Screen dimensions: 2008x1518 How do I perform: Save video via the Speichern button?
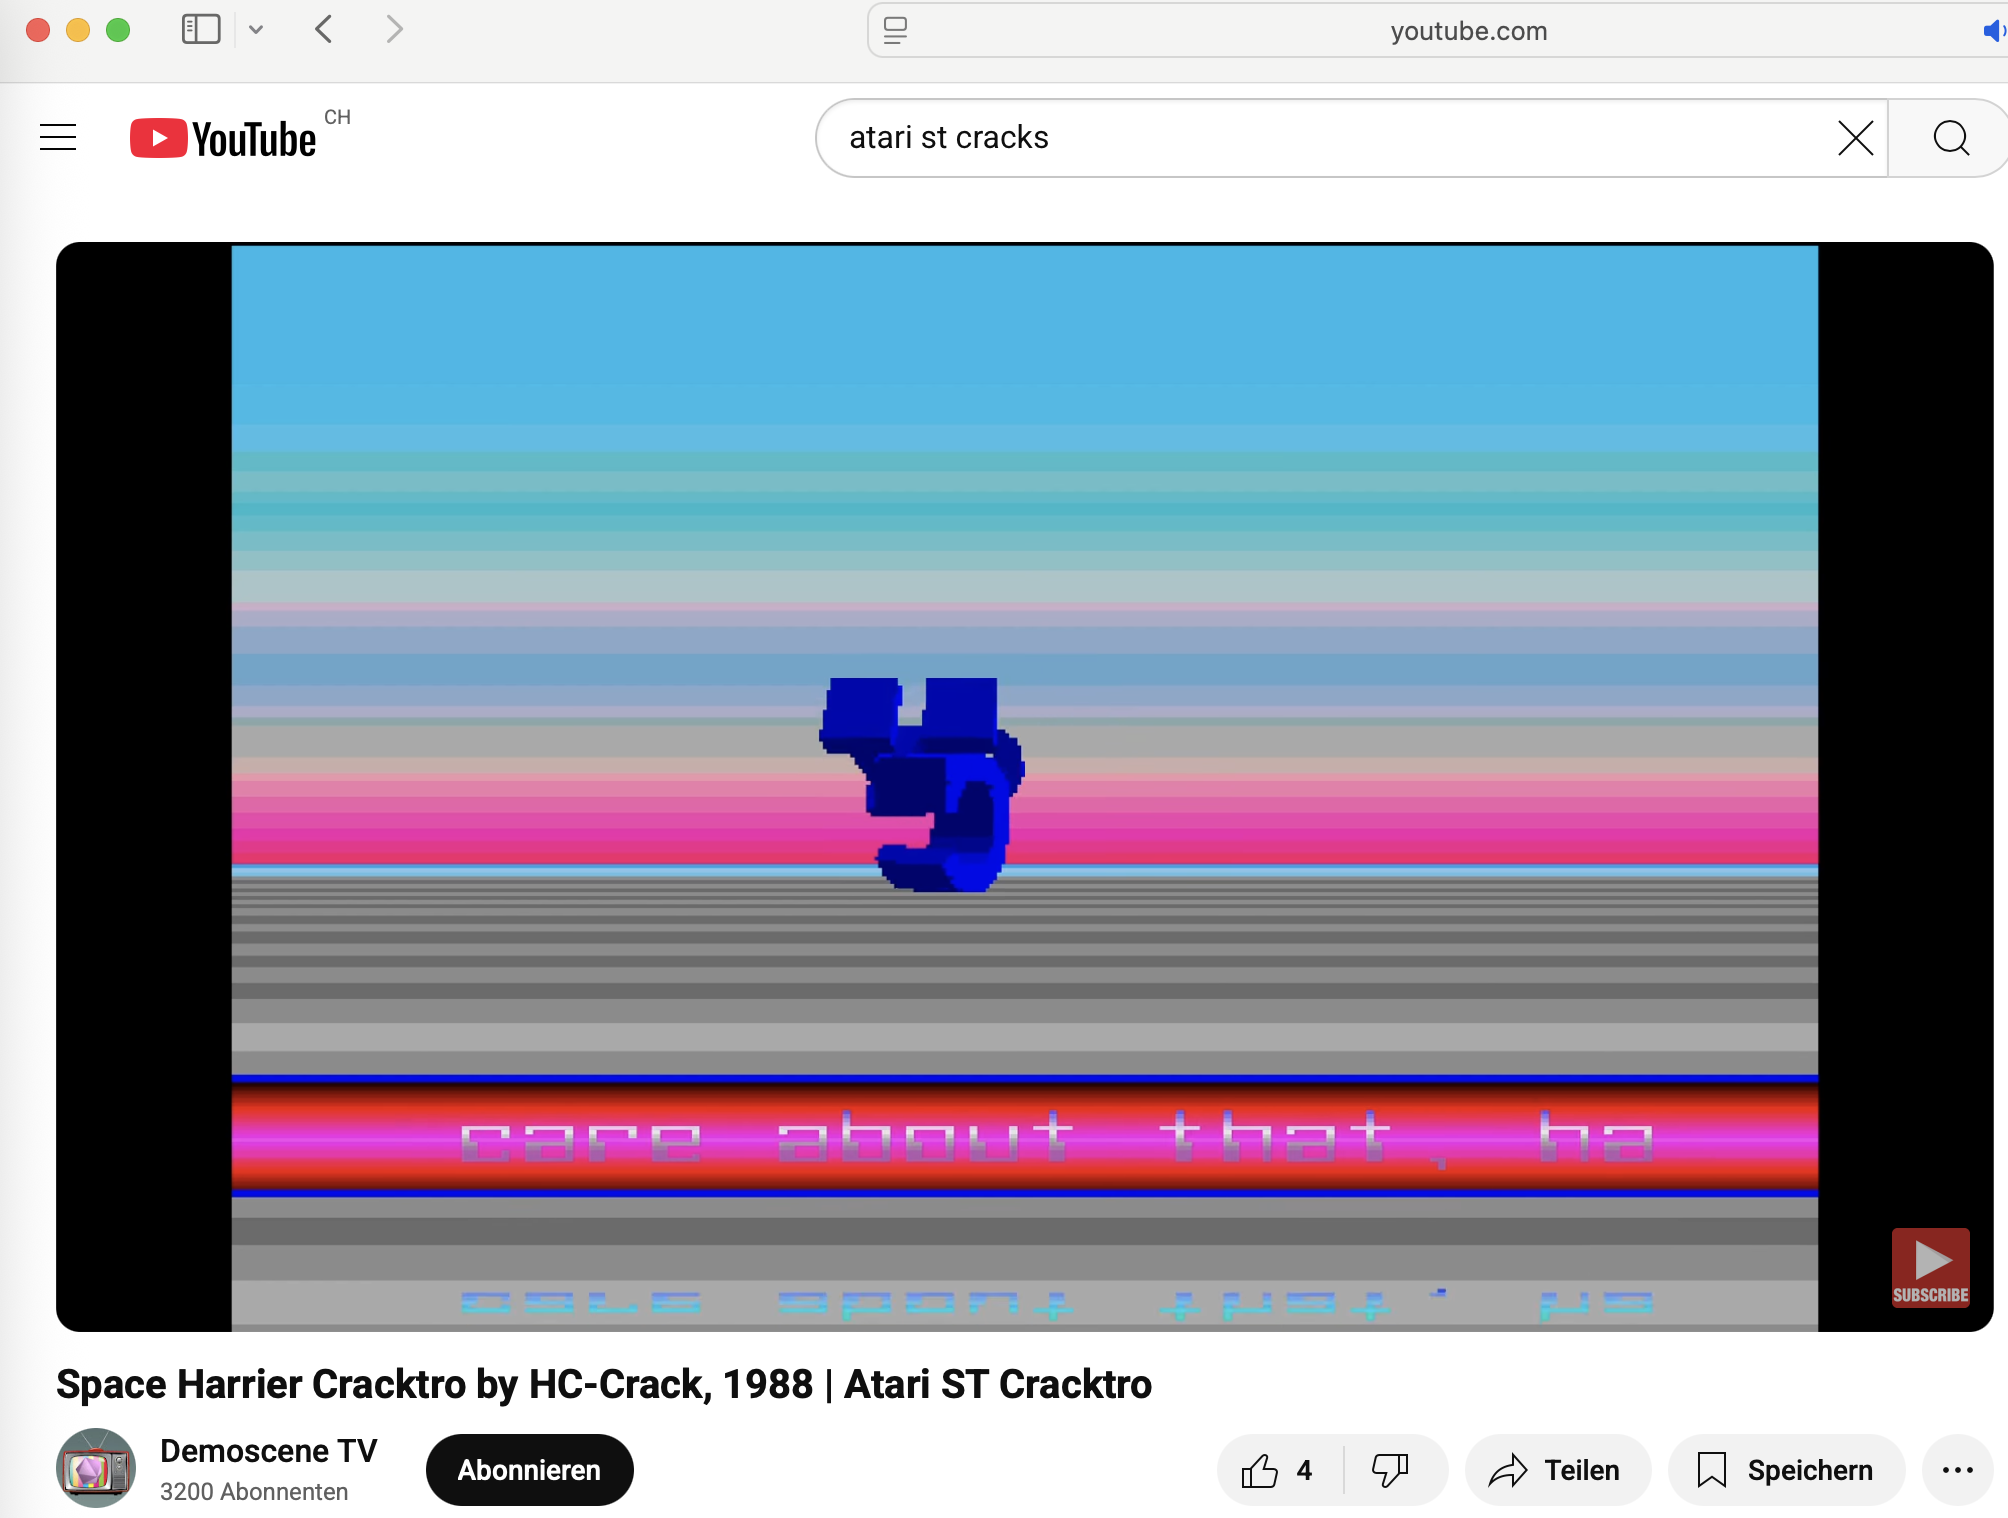pos(1786,1470)
